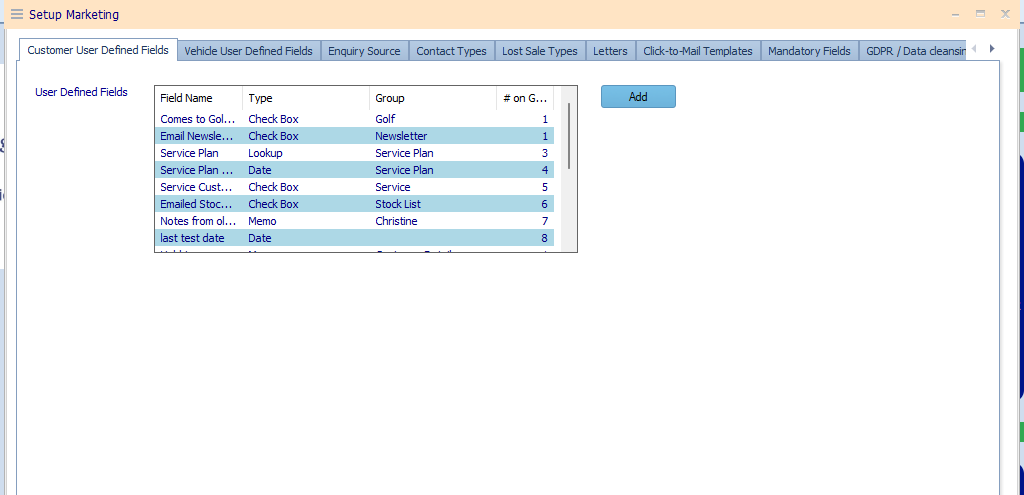Maximize the Setup Marketing window

(980, 14)
